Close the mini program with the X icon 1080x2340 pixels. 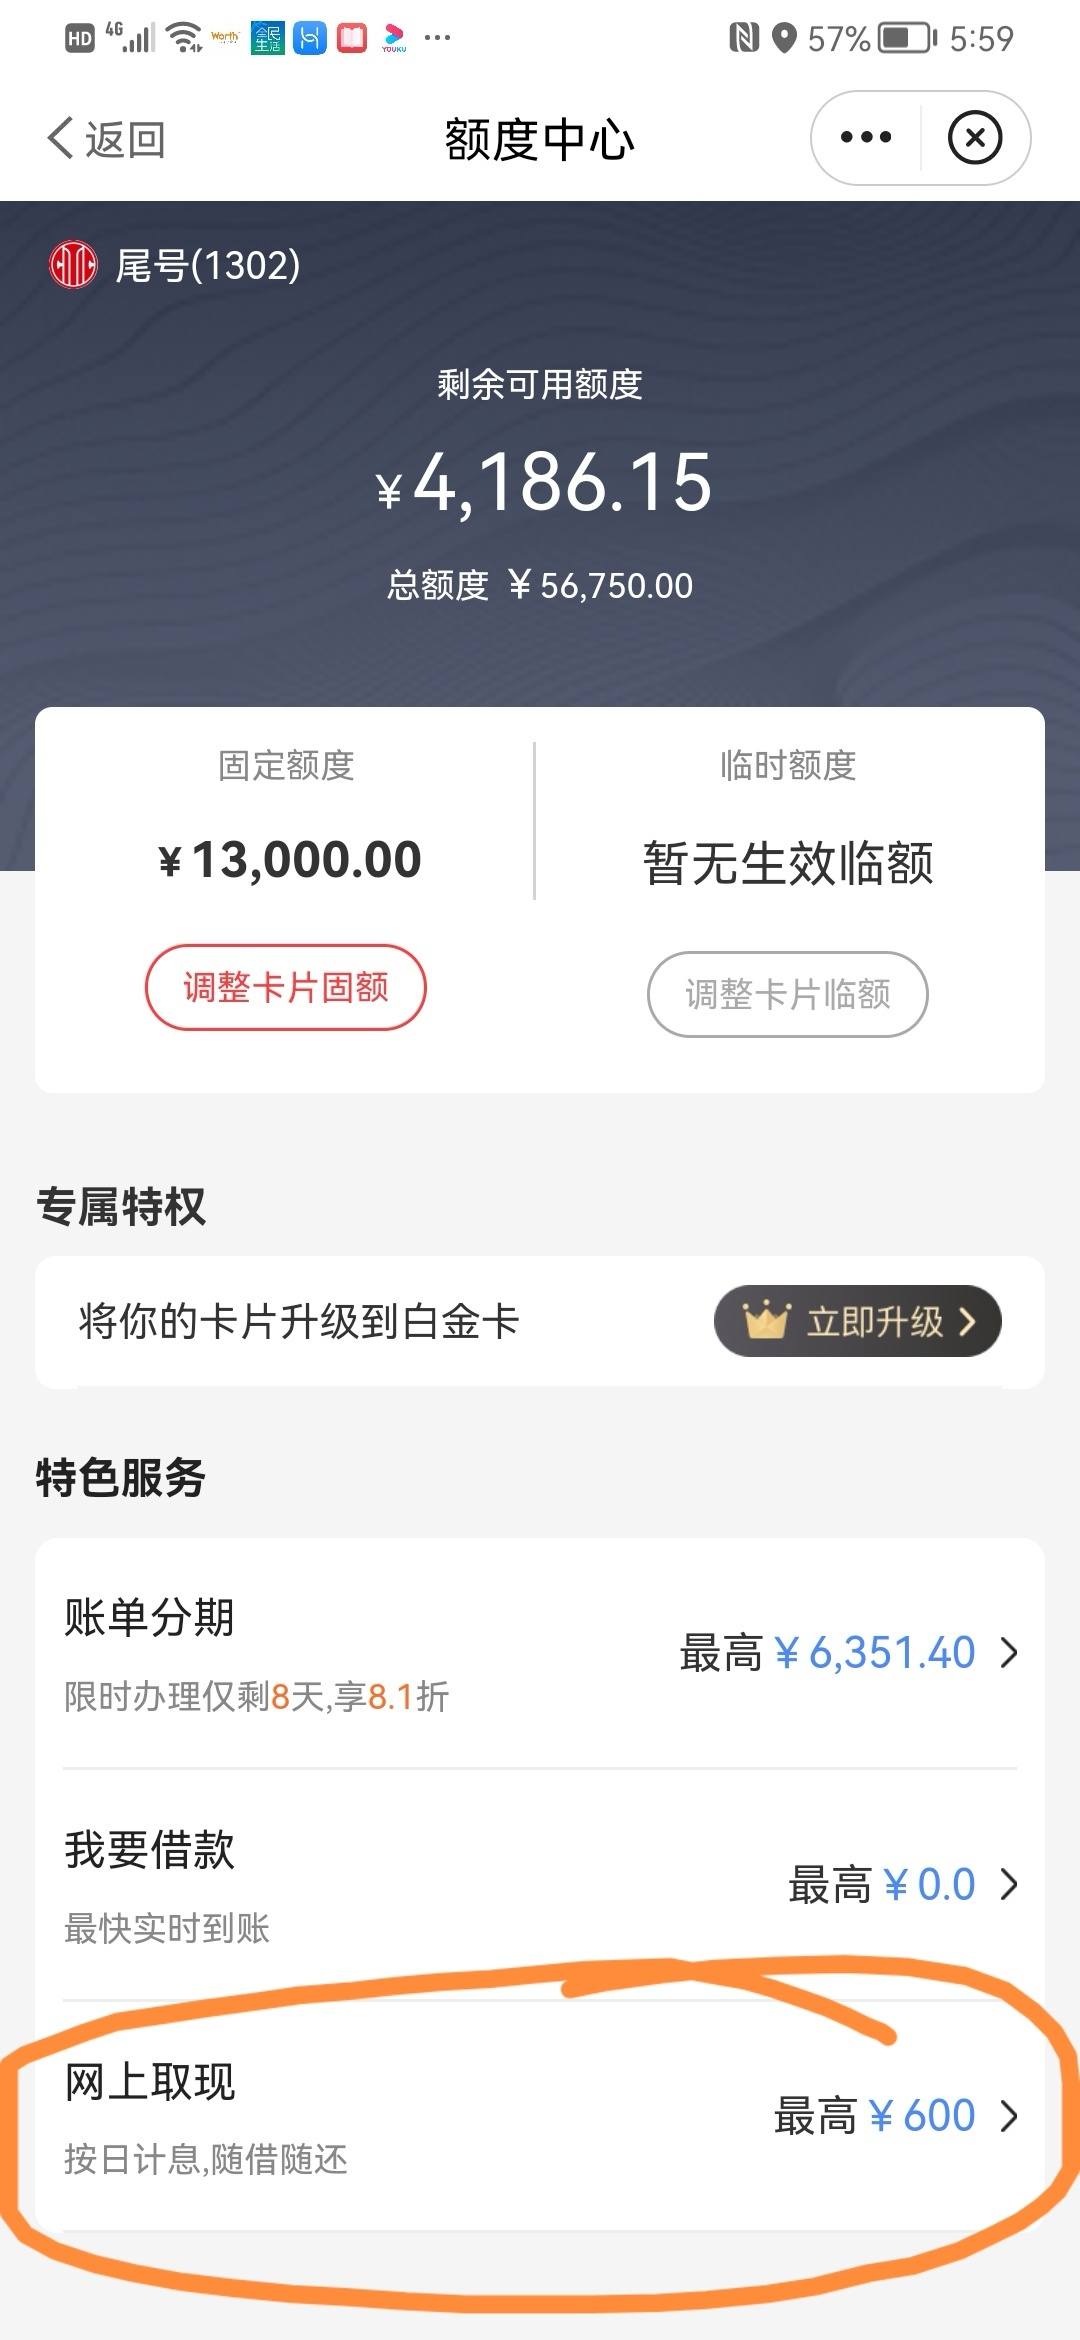tap(975, 137)
